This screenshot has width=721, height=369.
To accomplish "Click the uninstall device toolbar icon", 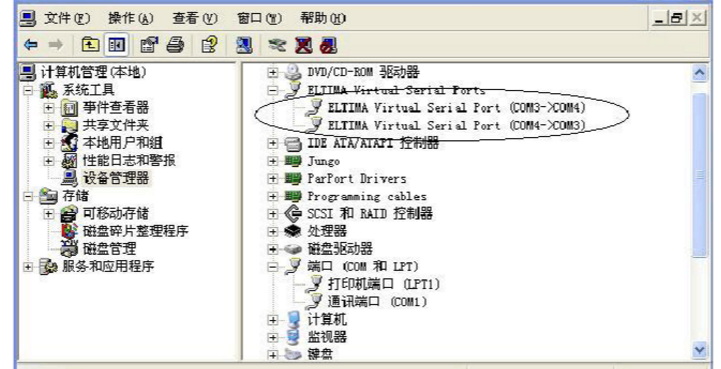I will point(303,45).
